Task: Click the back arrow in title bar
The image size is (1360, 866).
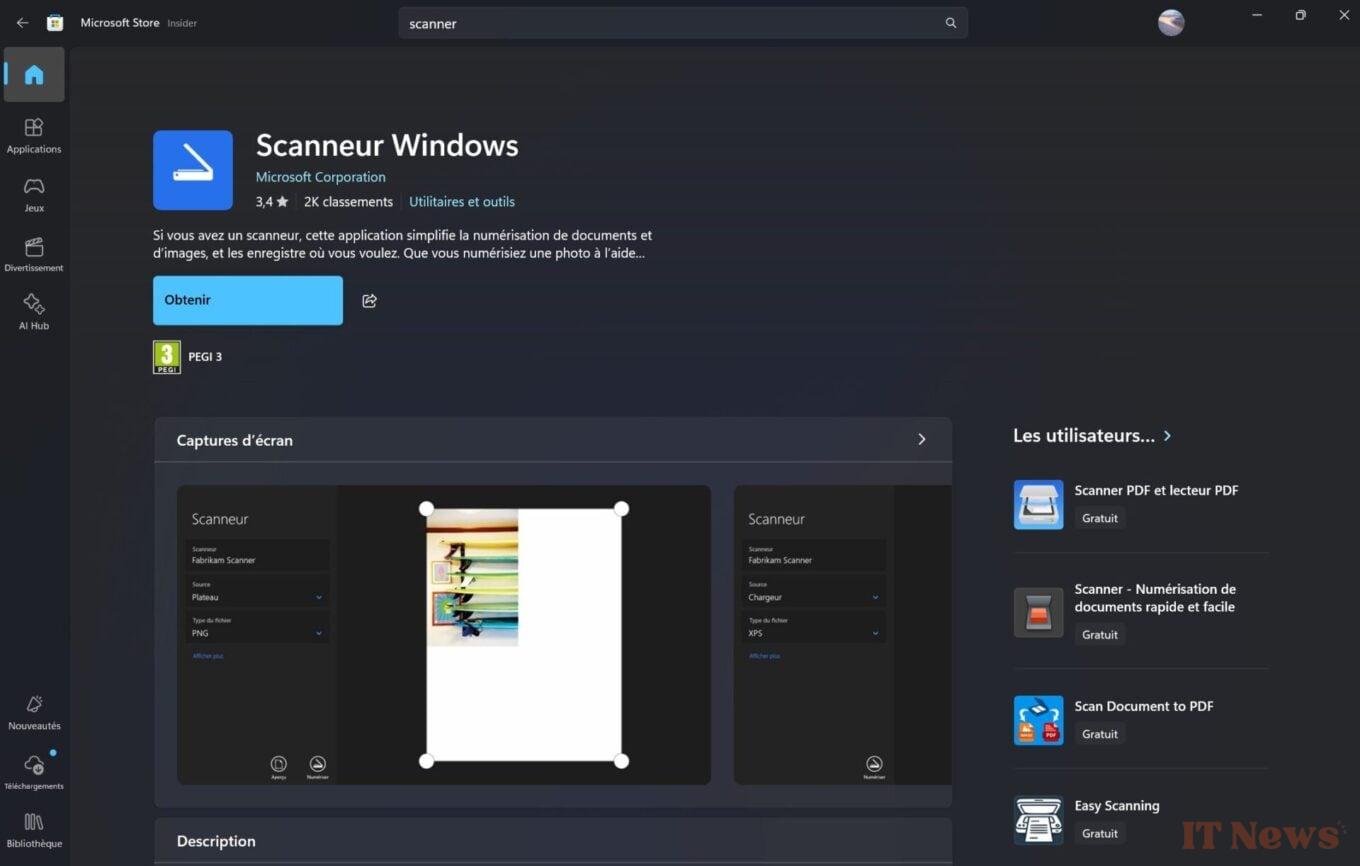Action: pos(22,23)
